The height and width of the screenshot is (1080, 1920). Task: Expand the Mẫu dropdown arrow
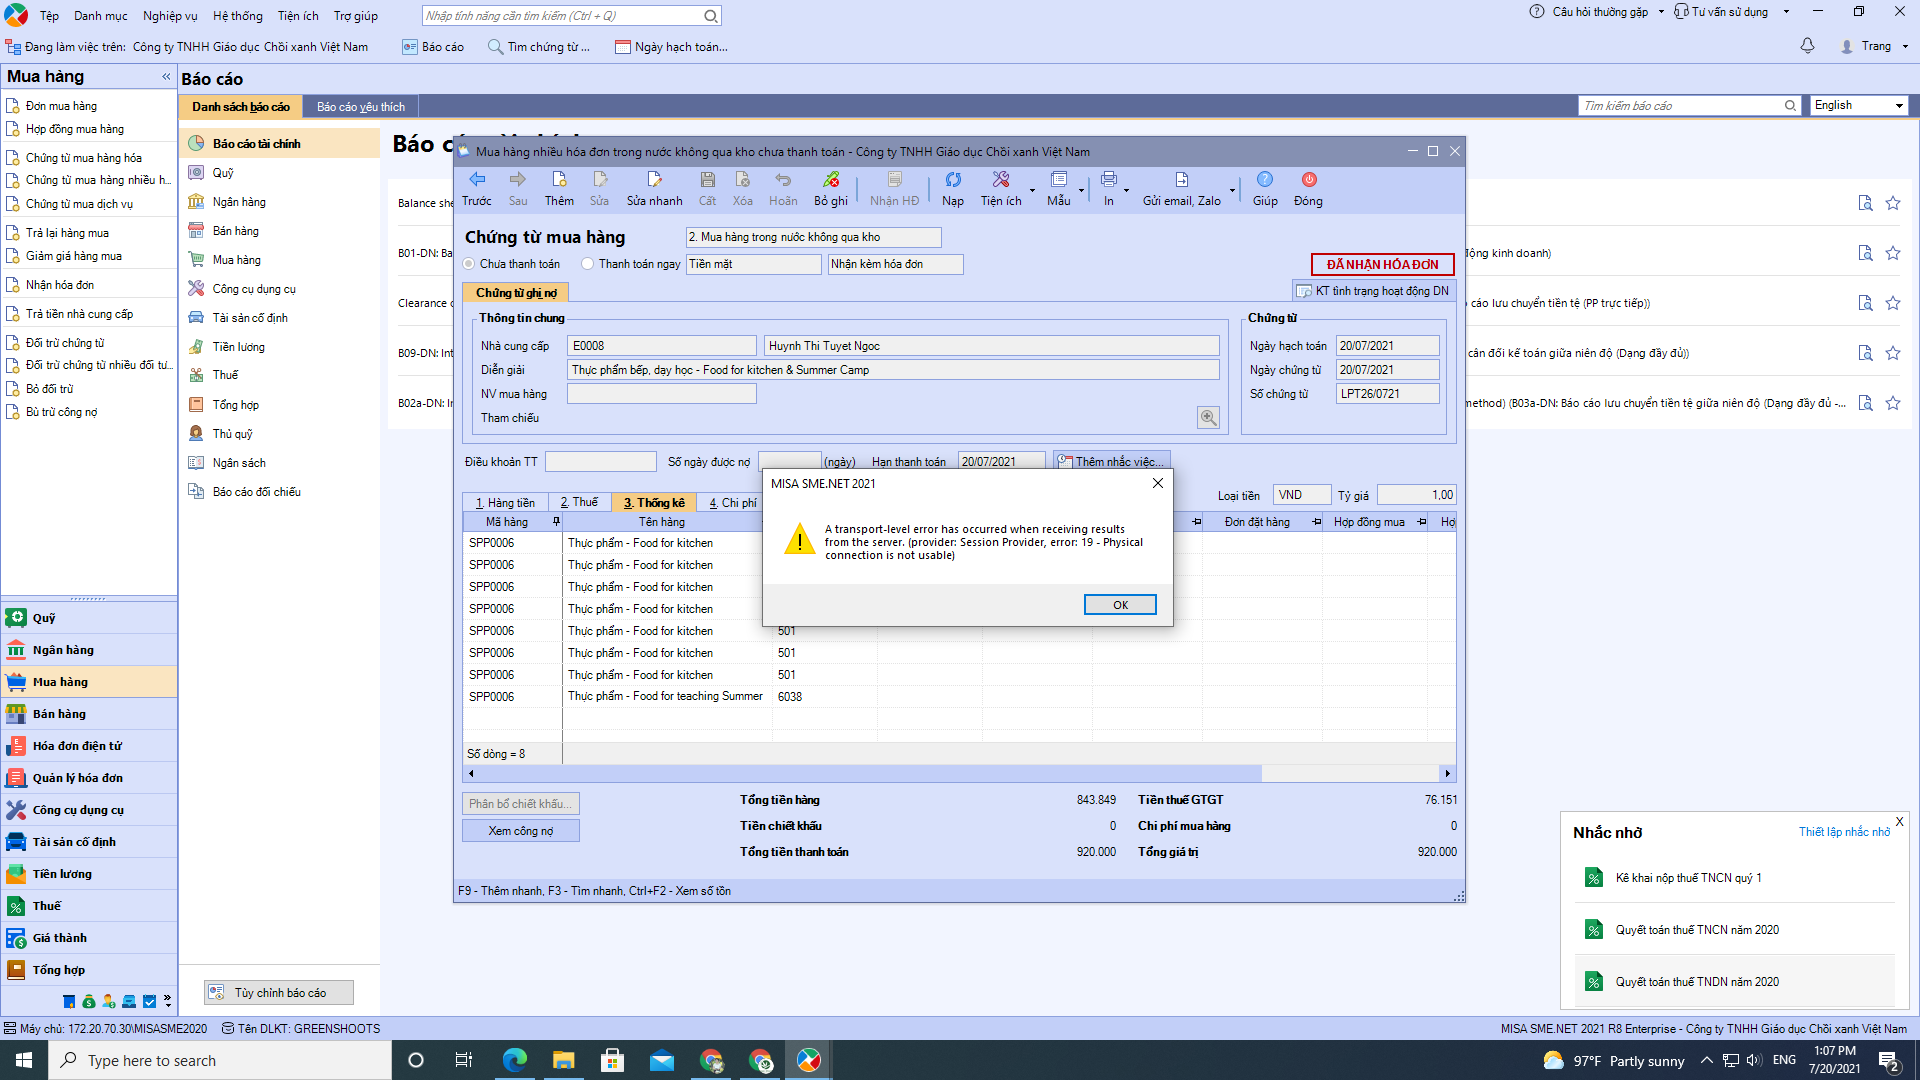click(1081, 190)
